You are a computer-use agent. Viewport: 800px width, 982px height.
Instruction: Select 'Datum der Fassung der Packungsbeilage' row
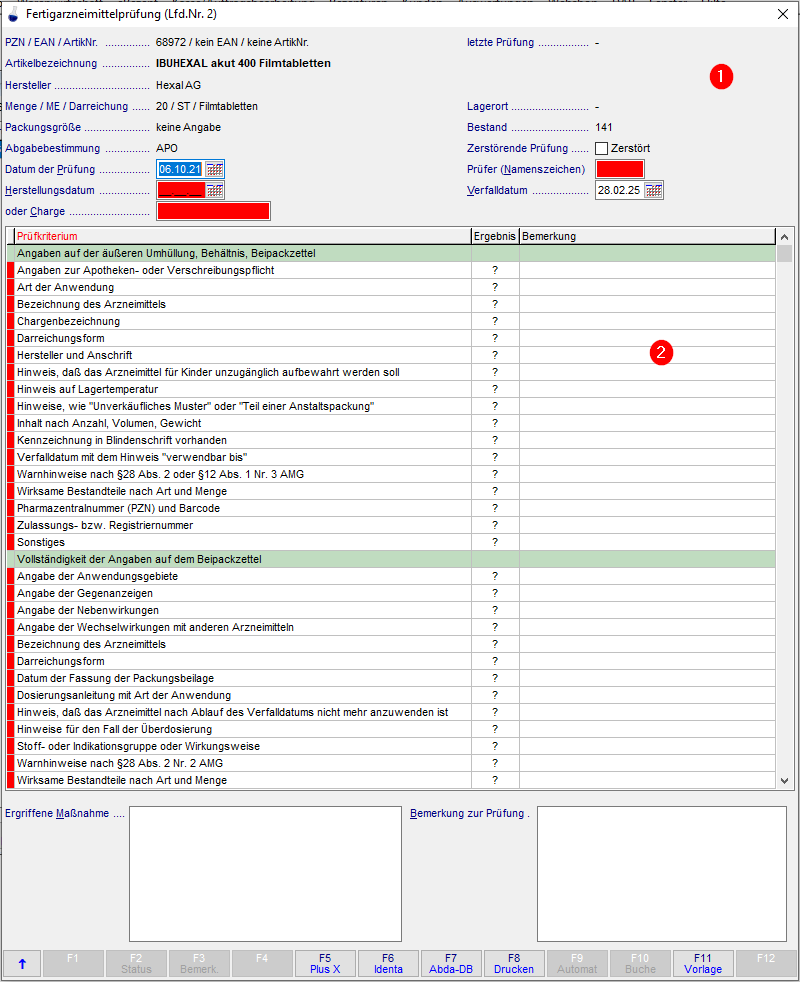[391, 678]
